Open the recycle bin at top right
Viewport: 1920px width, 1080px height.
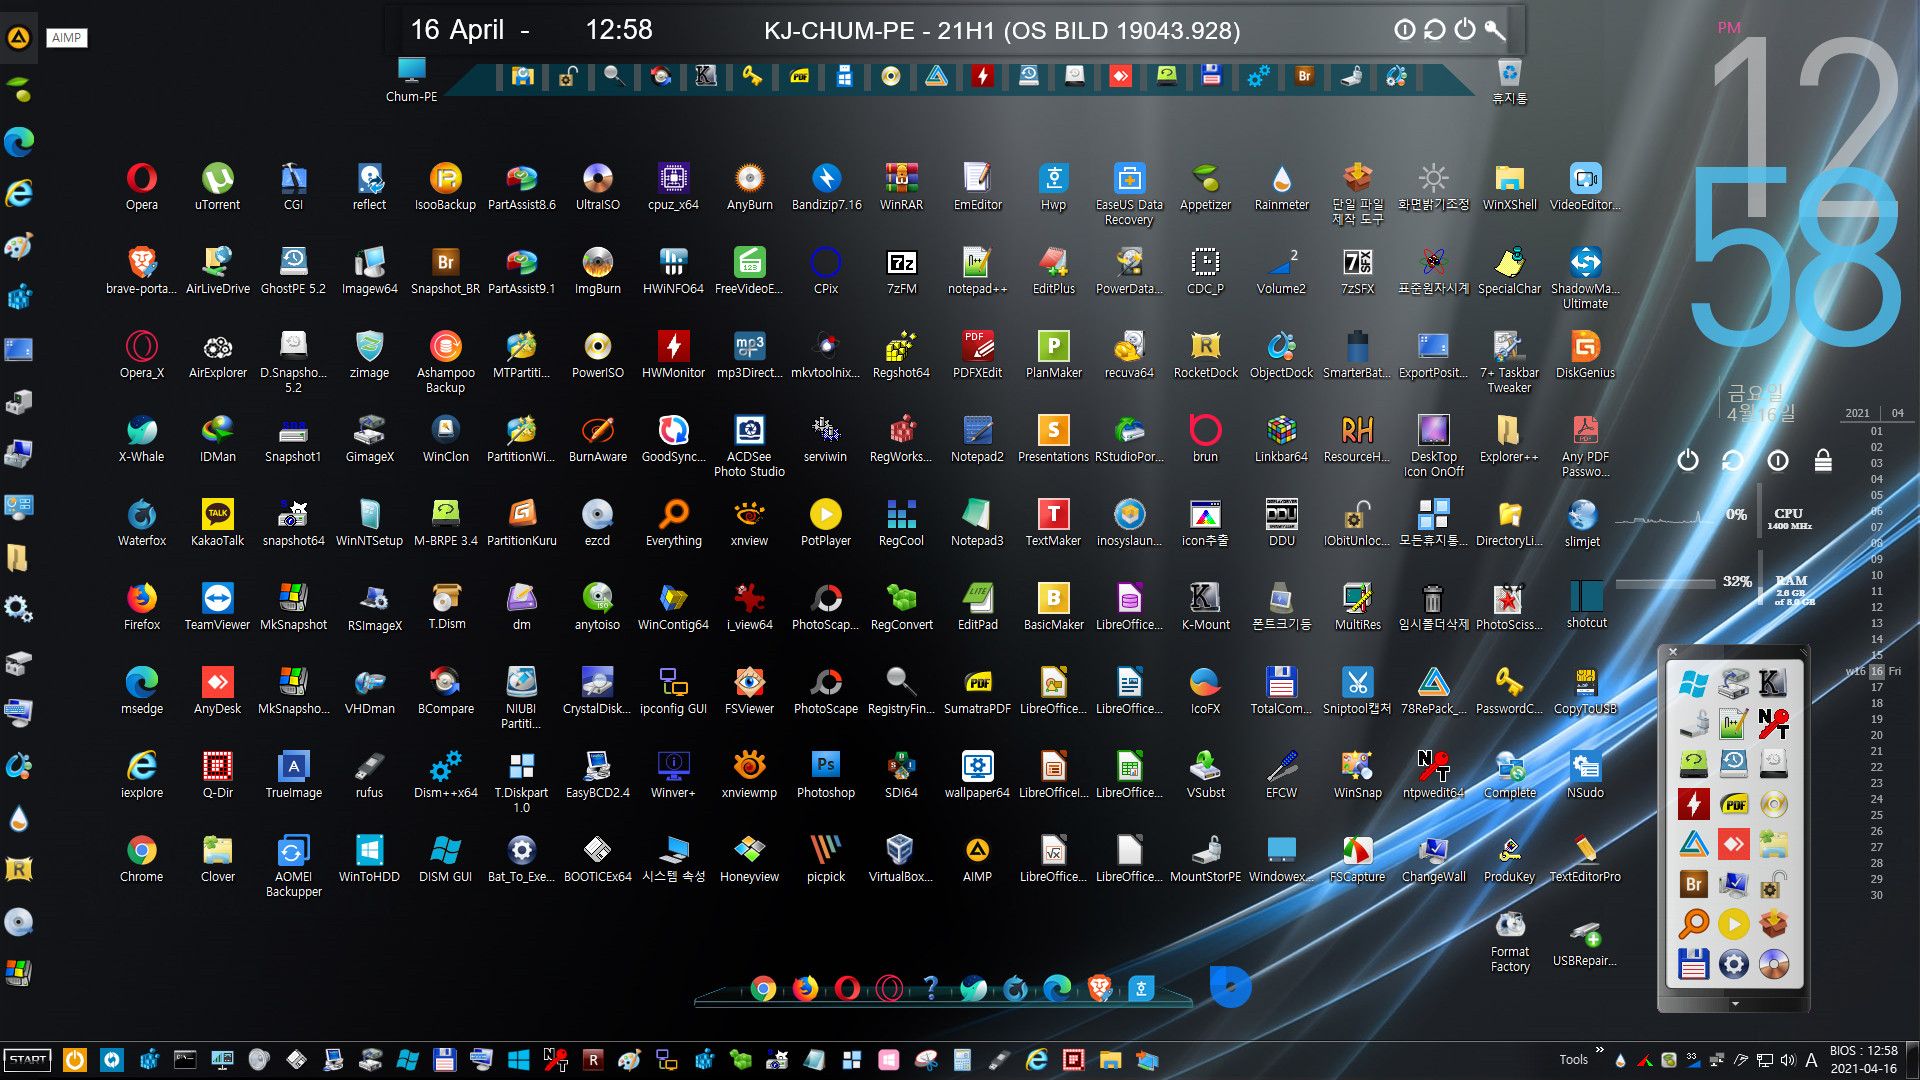point(1509,81)
